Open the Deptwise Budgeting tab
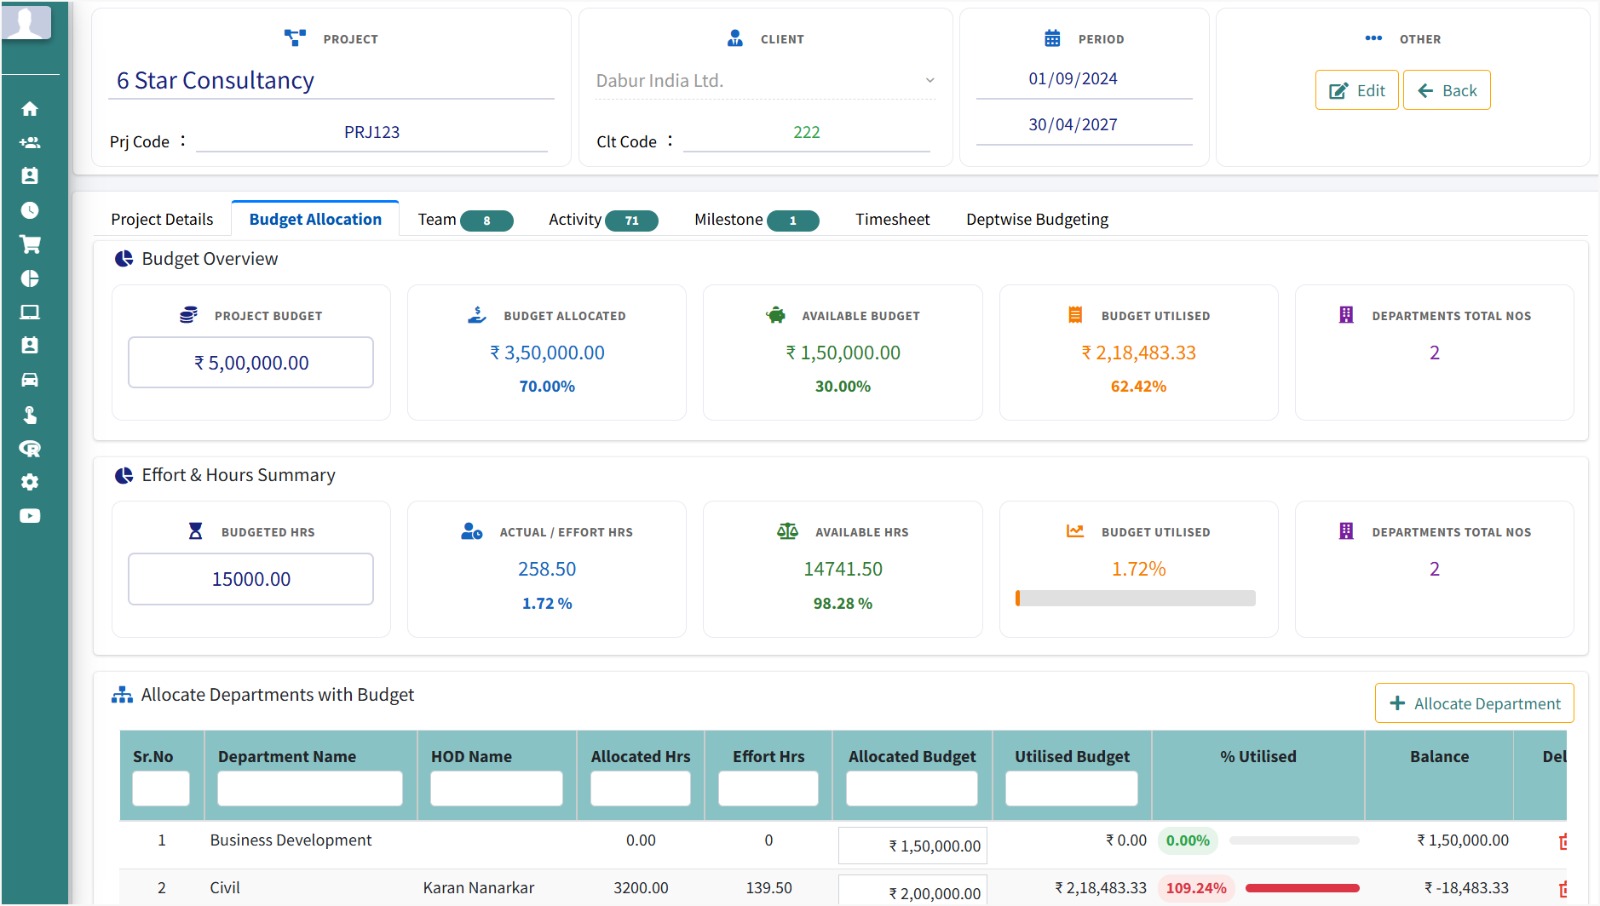This screenshot has height=906, width=1600. click(x=1037, y=219)
